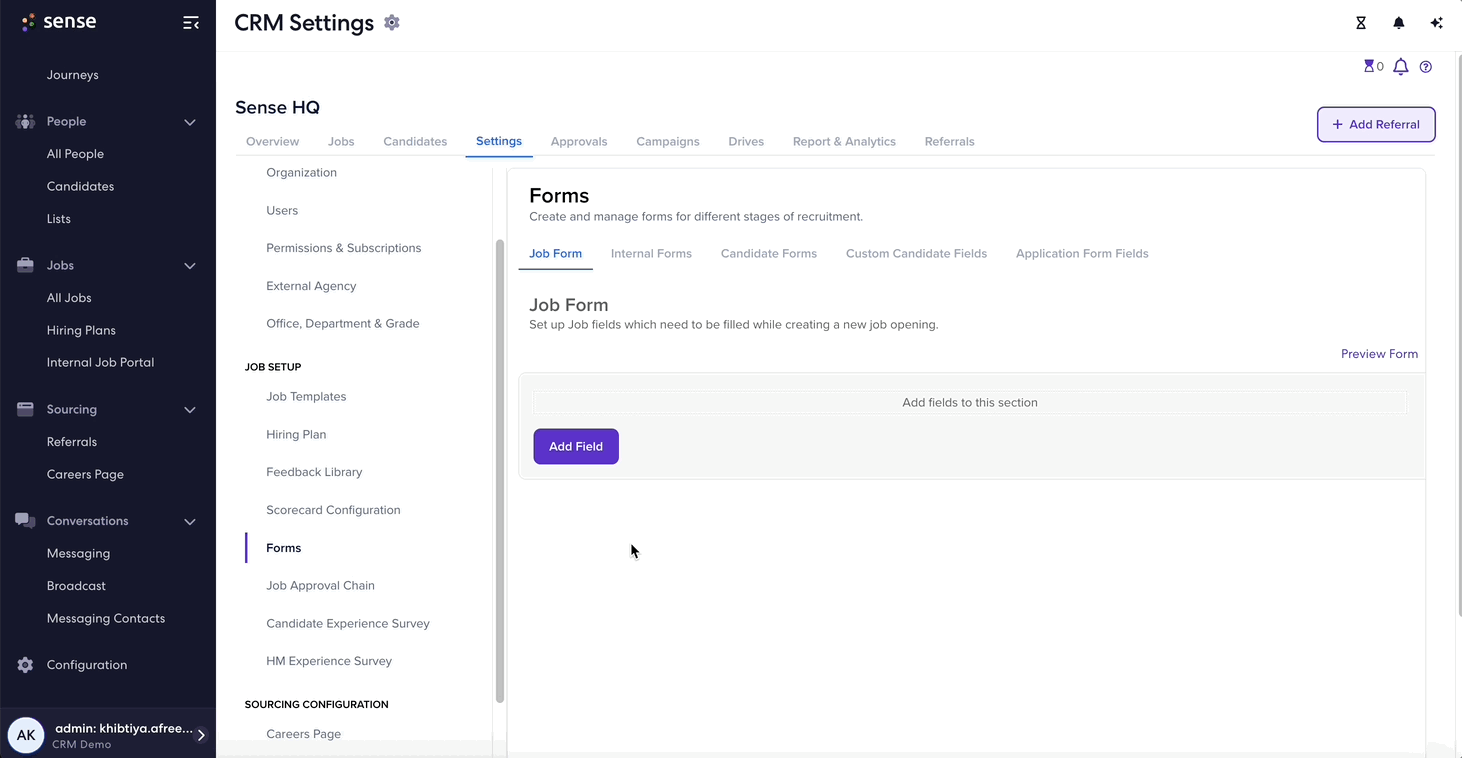Collapse the sidebar using the menu icon
Viewport: 1462px width, 758px height.
(190, 23)
